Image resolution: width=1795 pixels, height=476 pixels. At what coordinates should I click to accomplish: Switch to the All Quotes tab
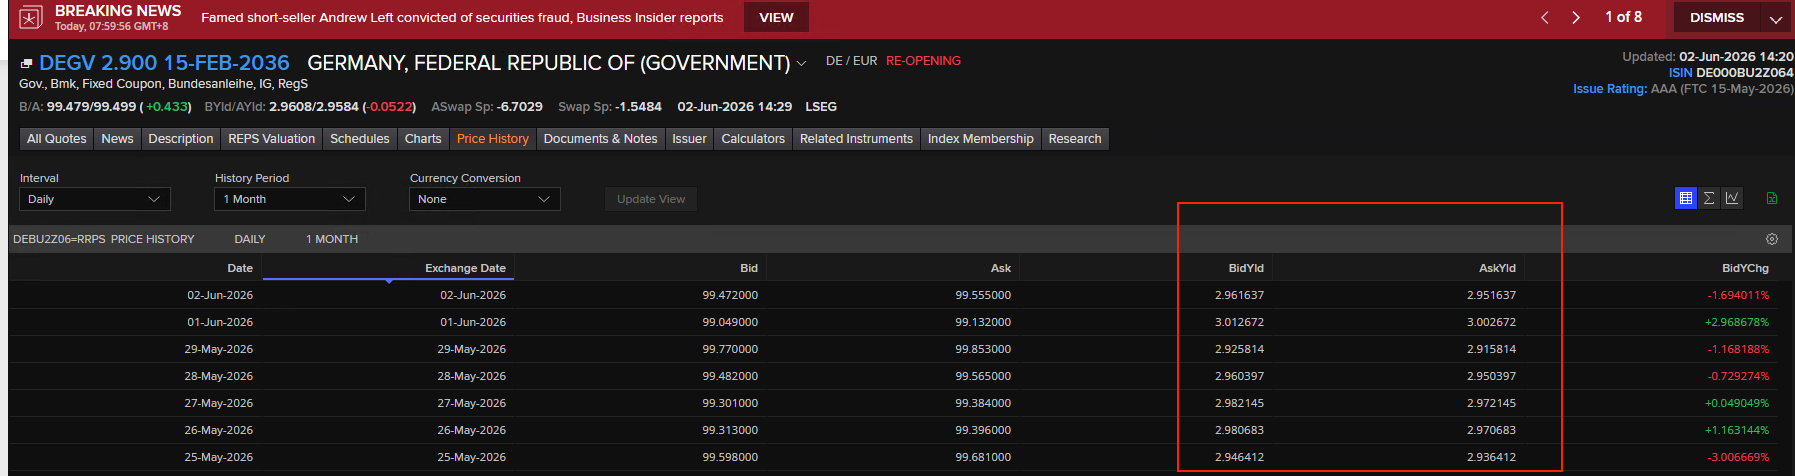(56, 139)
